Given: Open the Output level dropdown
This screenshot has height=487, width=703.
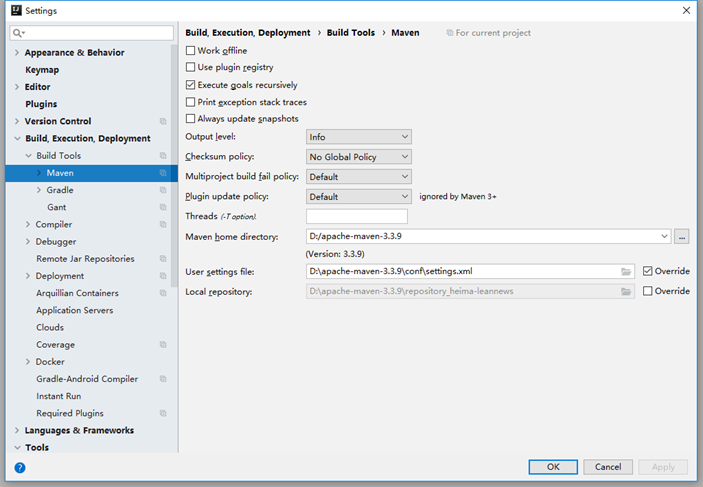Looking at the screenshot, I should 359,137.
